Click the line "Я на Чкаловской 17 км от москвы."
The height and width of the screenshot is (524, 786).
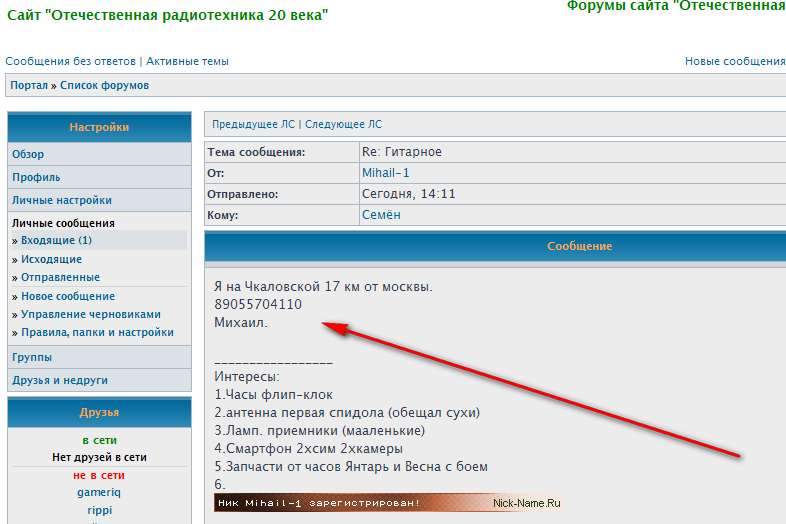click(x=323, y=287)
